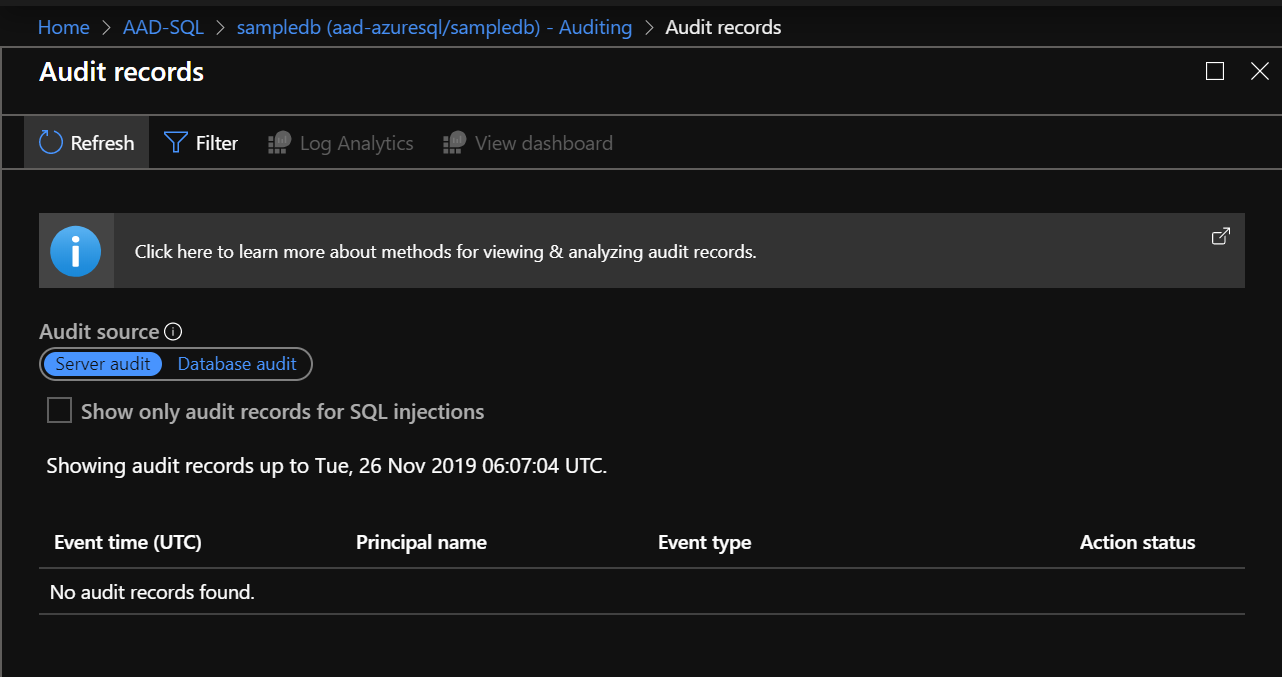Open the external link icon in banner

click(x=1220, y=237)
